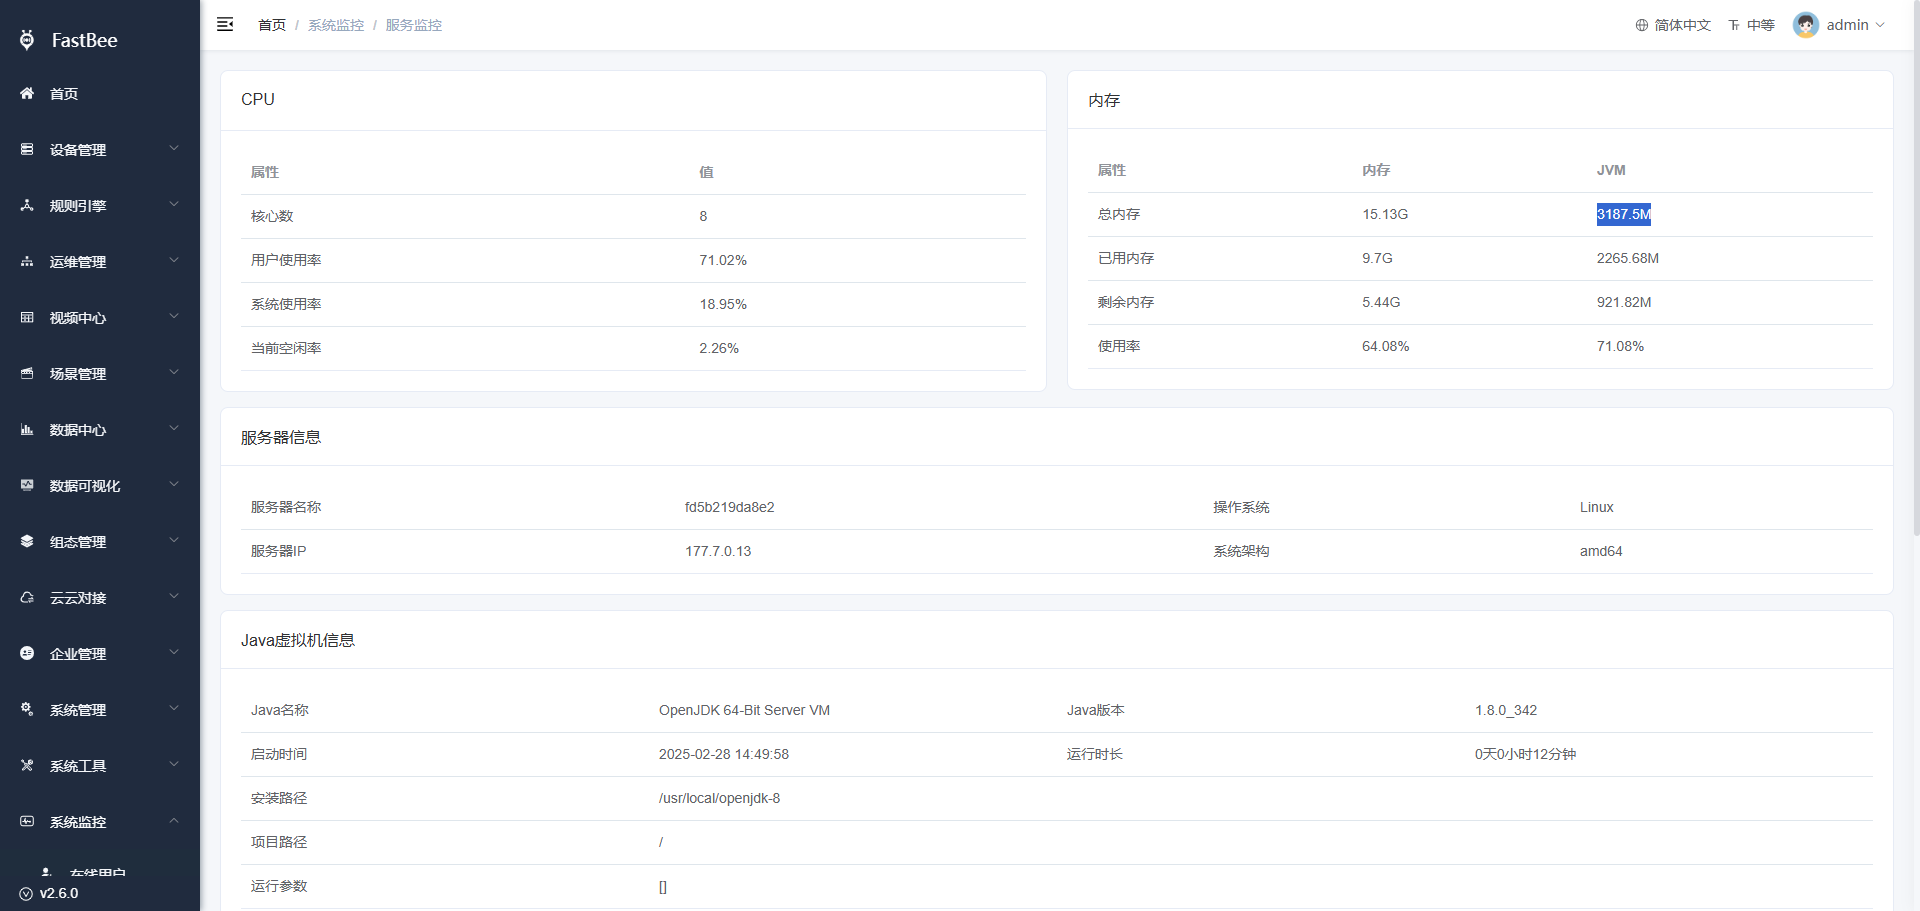Click the 系统工具 tools icon

(x=27, y=765)
